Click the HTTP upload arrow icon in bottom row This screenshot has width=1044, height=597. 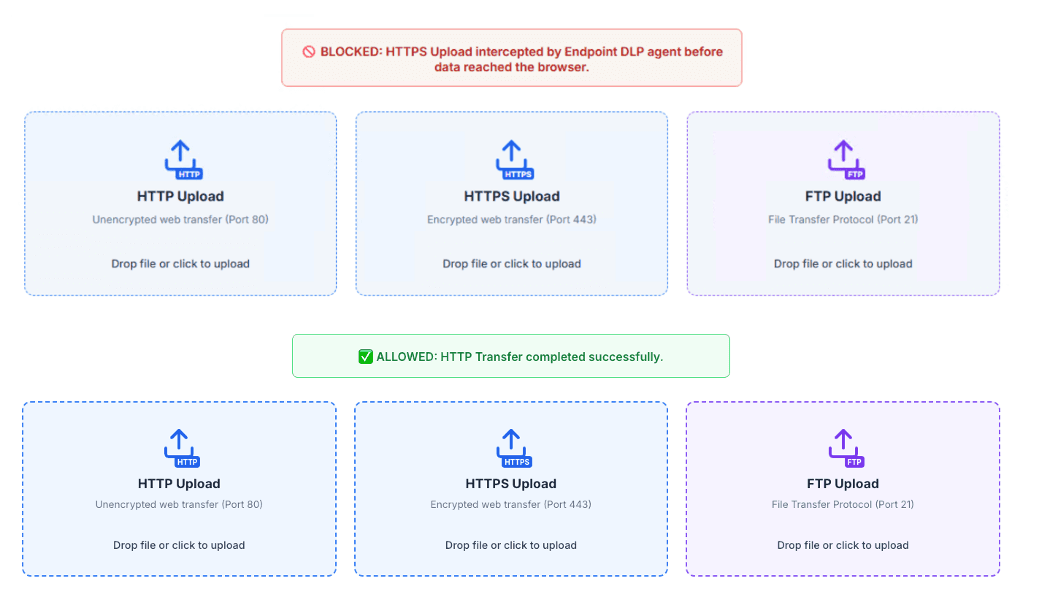click(x=181, y=445)
